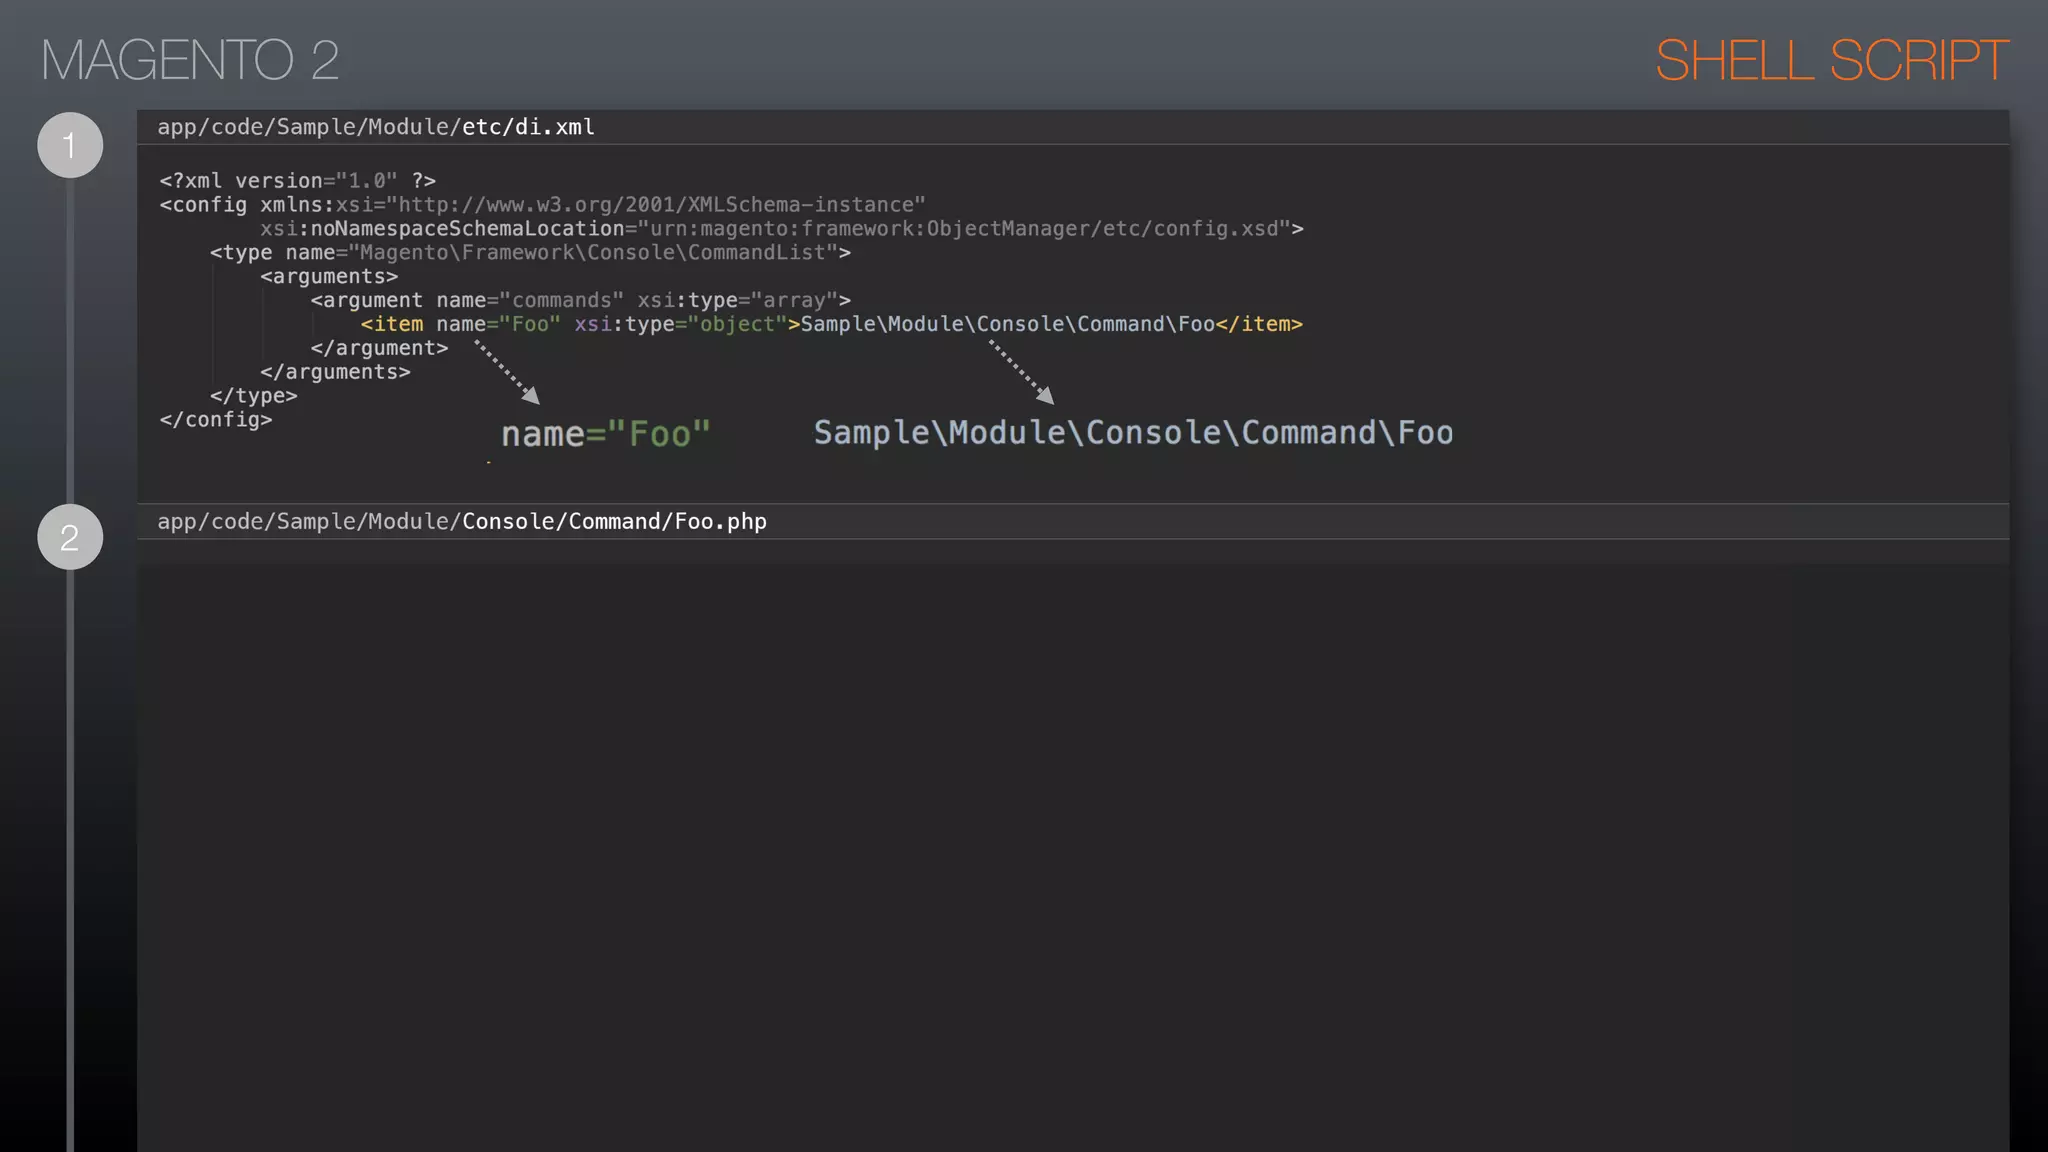Click the "MAGENTO 2" slide title
The height and width of the screenshot is (1152, 2048).
pos(190,60)
